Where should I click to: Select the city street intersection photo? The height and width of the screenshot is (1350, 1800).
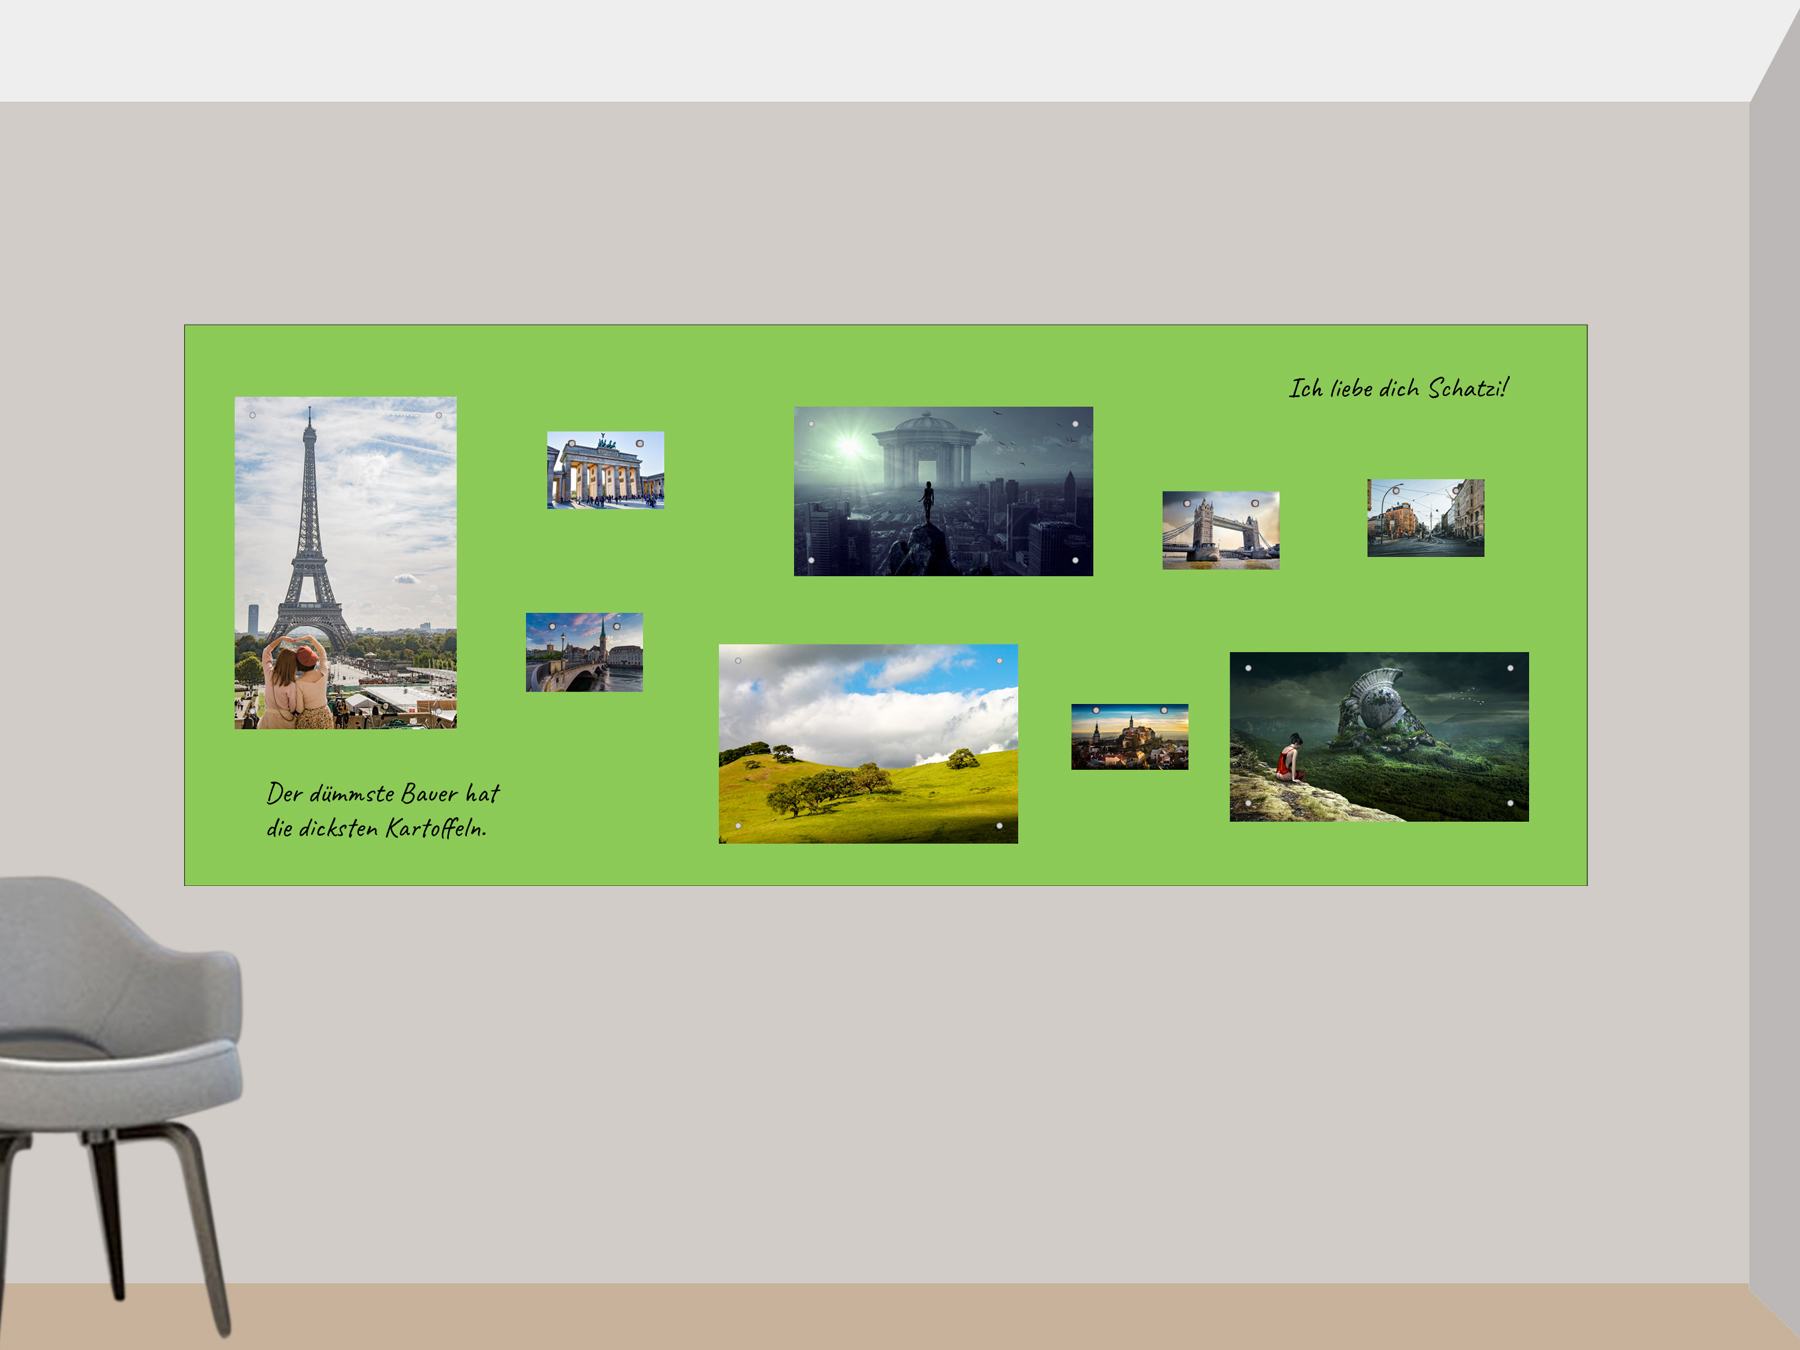tap(1425, 518)
